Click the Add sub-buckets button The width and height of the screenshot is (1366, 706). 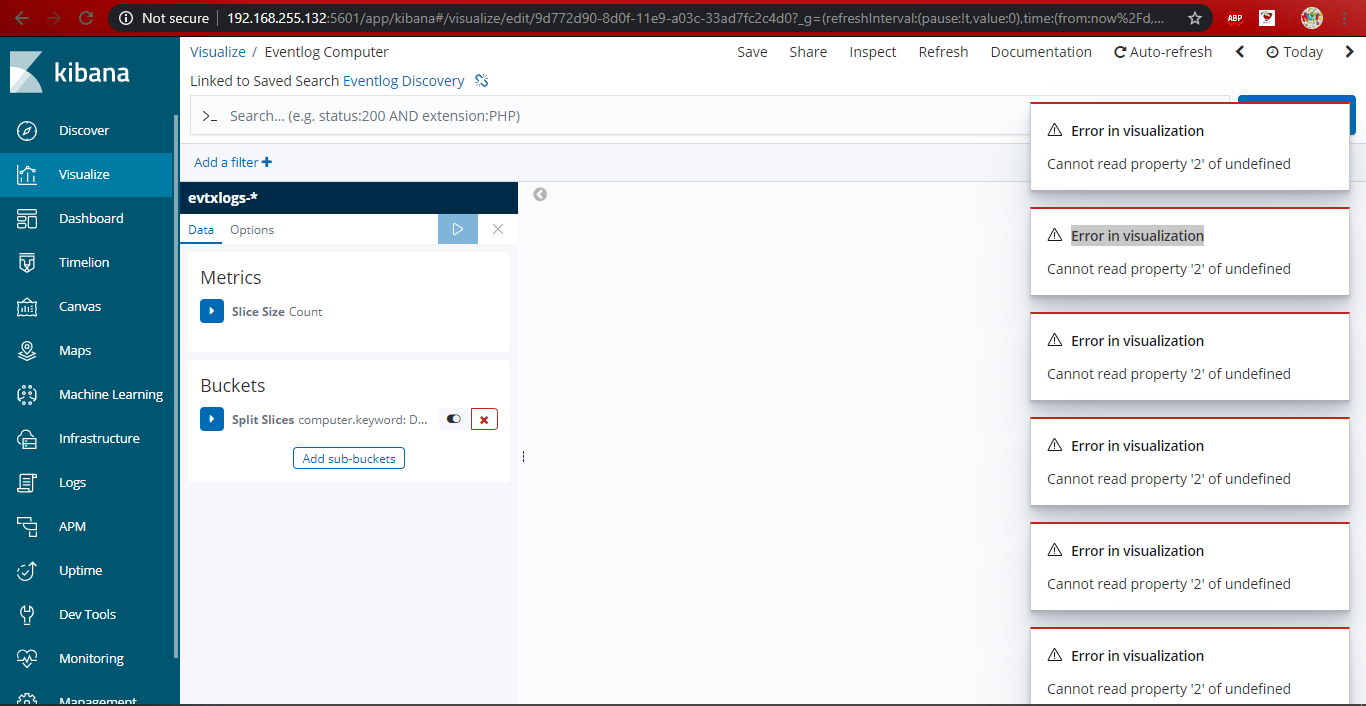tap(348, 457)
